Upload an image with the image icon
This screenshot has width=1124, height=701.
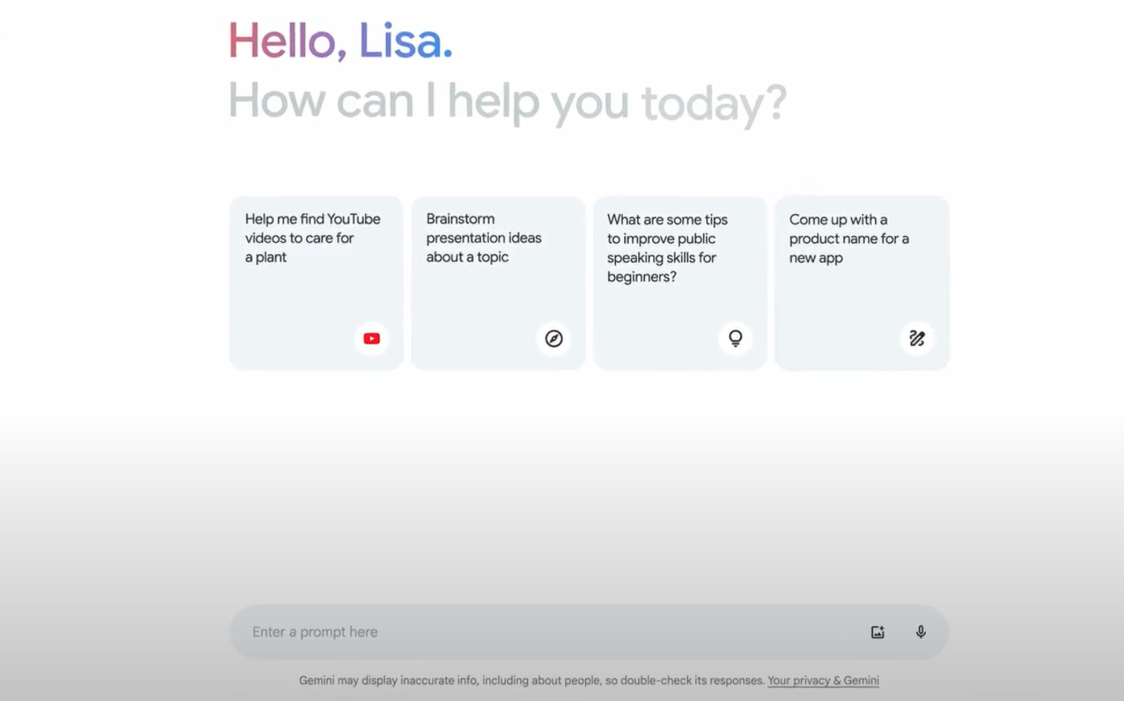[878, 632]
